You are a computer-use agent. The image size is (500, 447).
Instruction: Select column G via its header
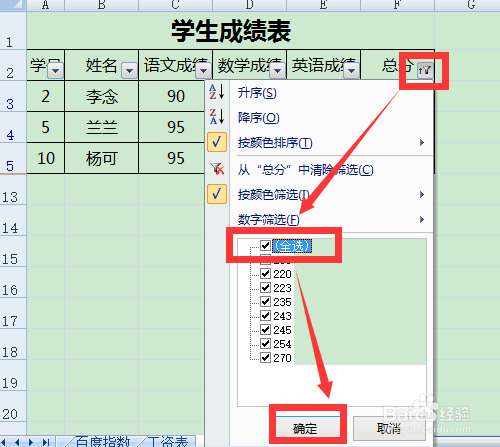[x=467, y=5]
